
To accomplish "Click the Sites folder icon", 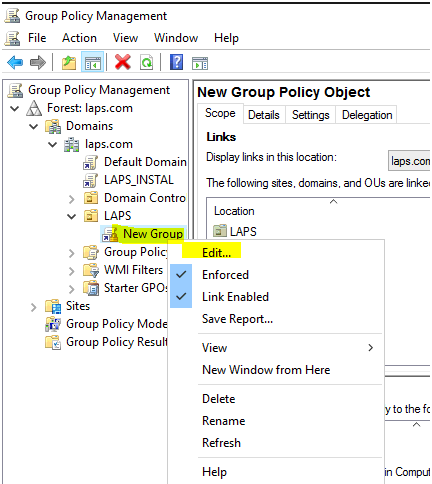I will tap(53, 306).
